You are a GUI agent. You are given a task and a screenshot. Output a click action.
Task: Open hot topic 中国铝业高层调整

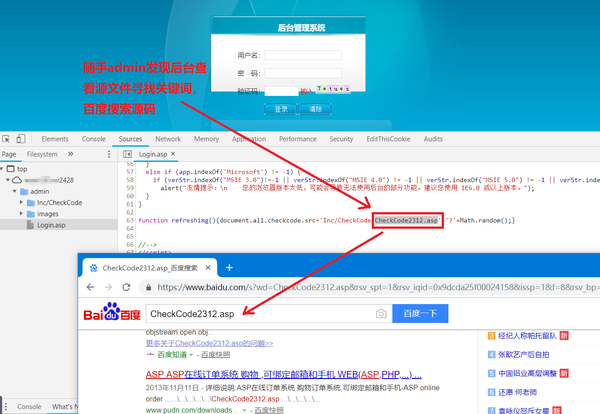pyautogui.click(x=527, y=373)
